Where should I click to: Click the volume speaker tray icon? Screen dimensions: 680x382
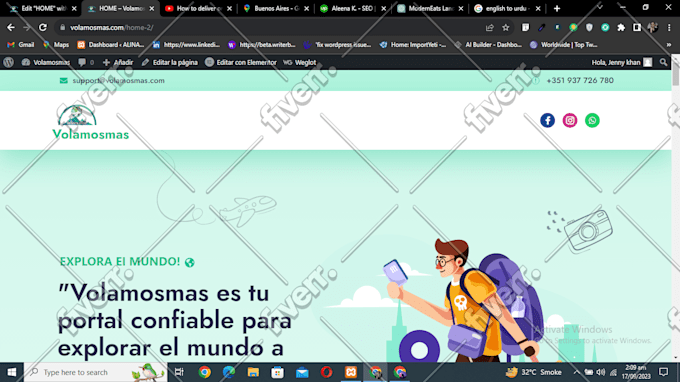601,372
